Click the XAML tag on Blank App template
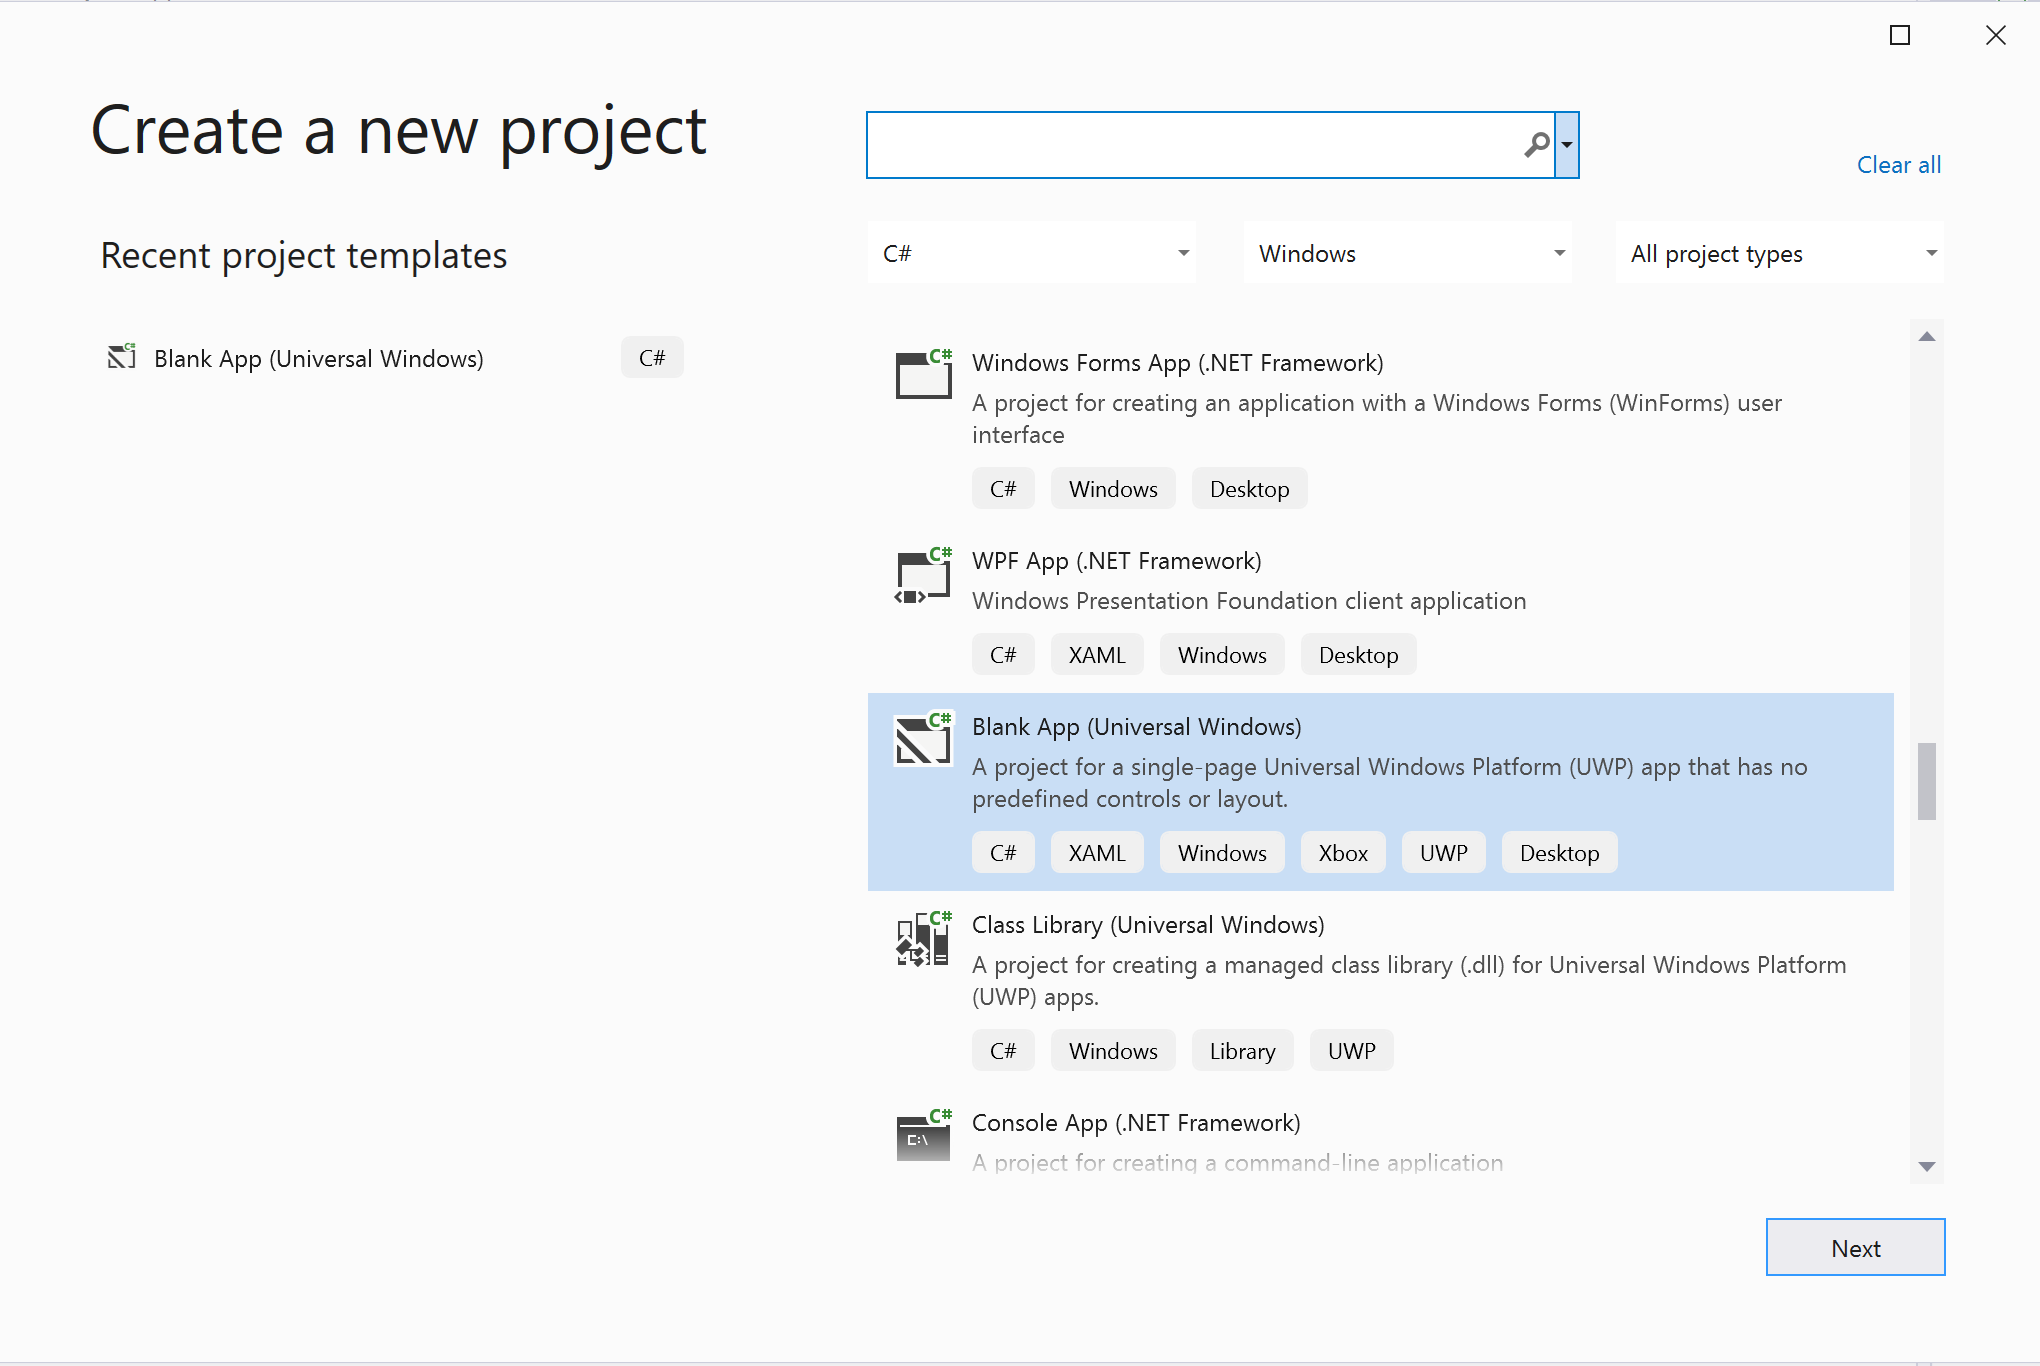 point(1096,852)
